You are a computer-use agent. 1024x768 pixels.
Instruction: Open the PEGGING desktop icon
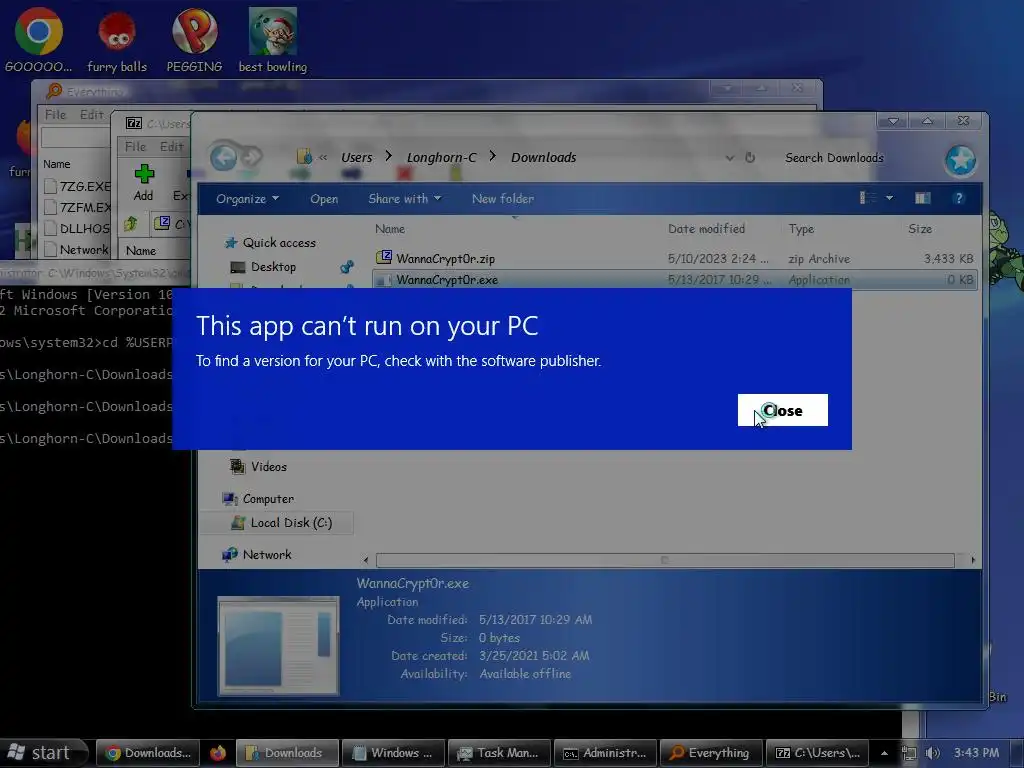pyautogui.click(x=194, y=40)
